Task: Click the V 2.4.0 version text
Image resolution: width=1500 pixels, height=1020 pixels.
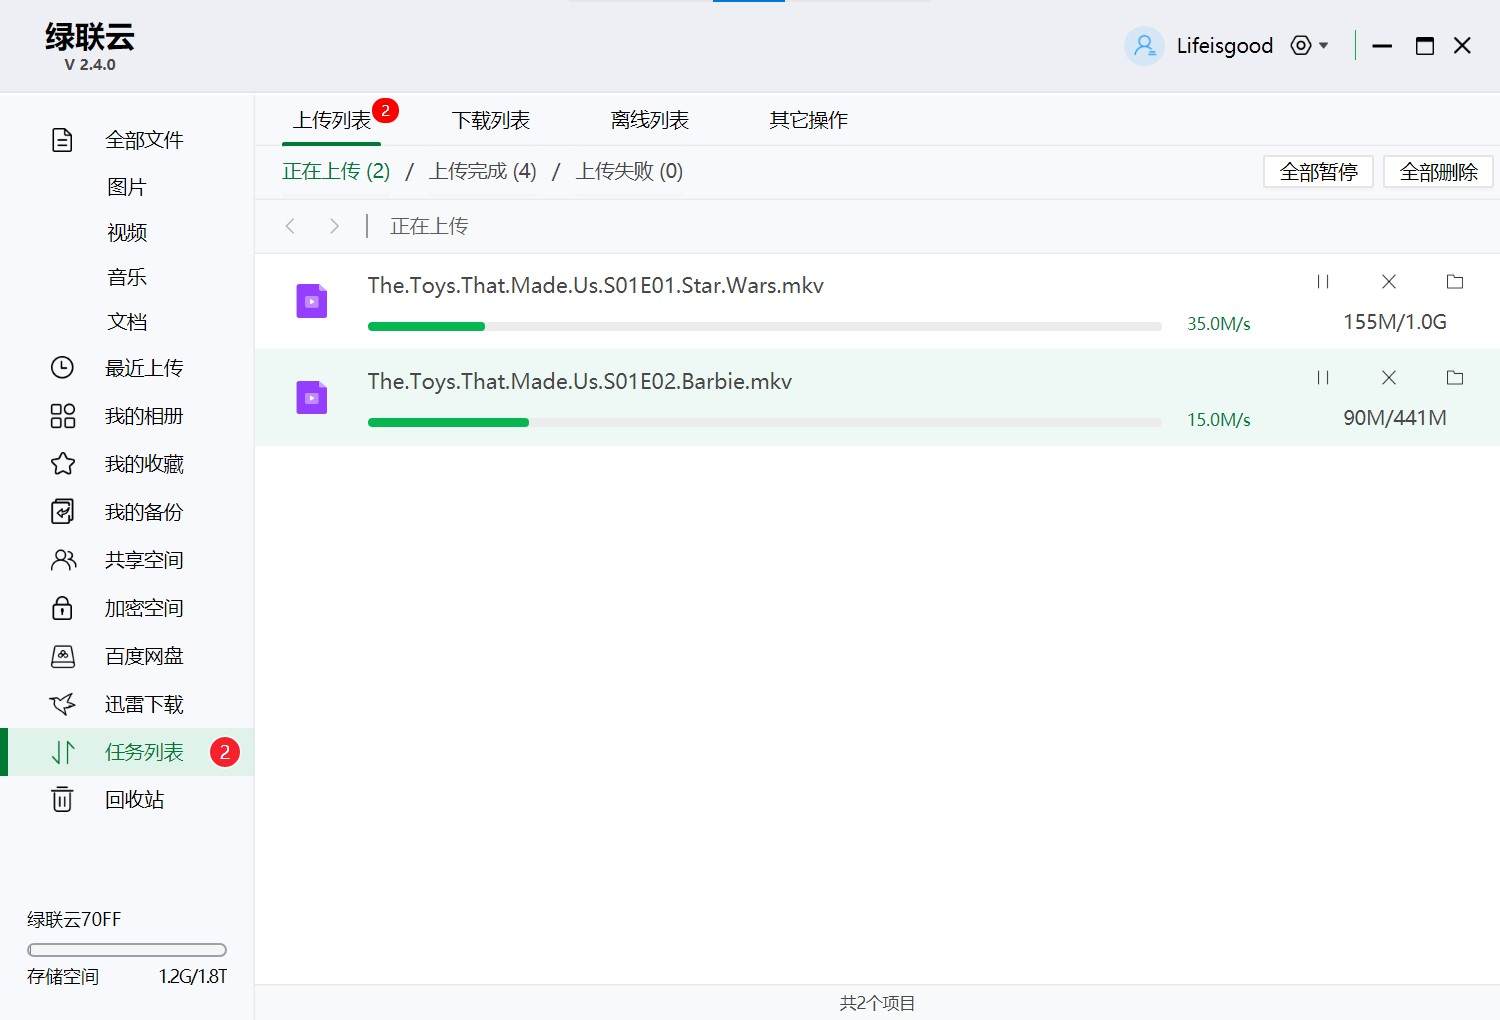Action: pos(90,64)
